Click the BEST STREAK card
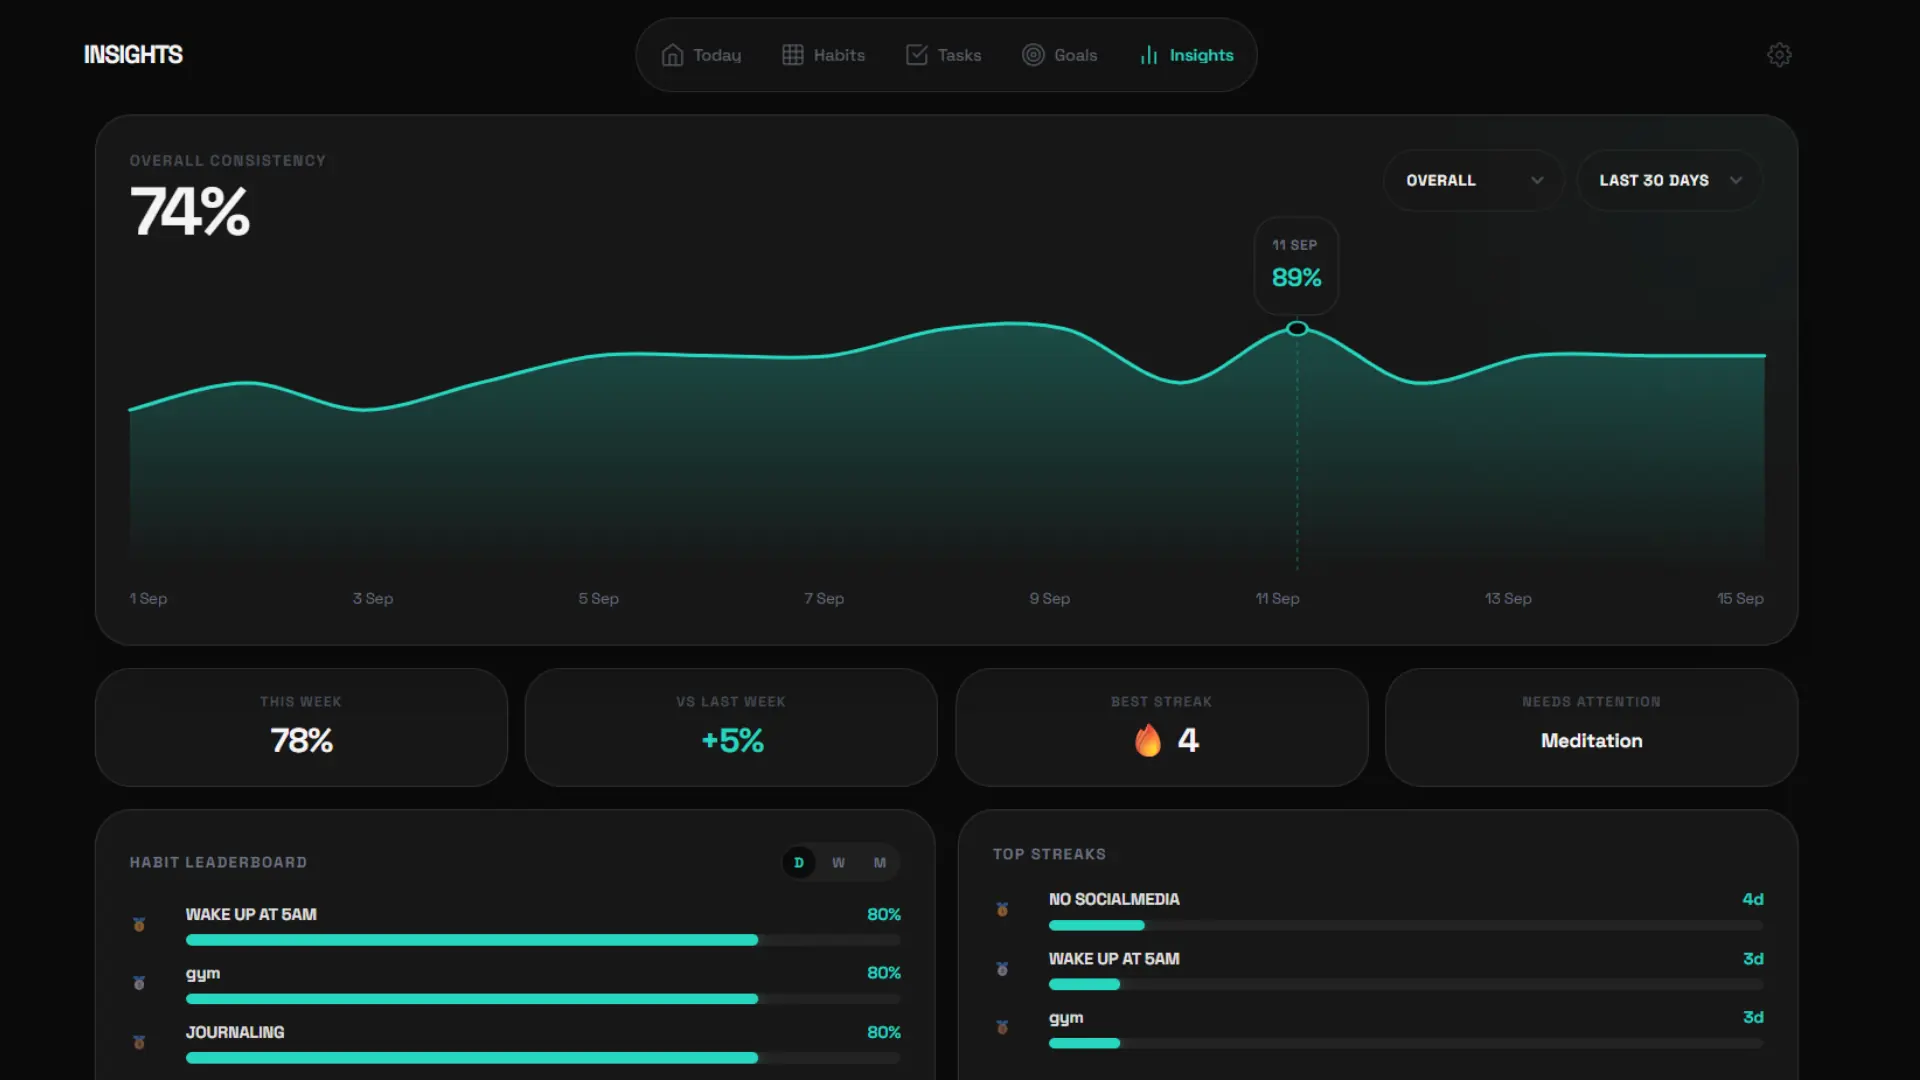Viewport: 1920px width, 1080px height. [x=1161, y=727]
